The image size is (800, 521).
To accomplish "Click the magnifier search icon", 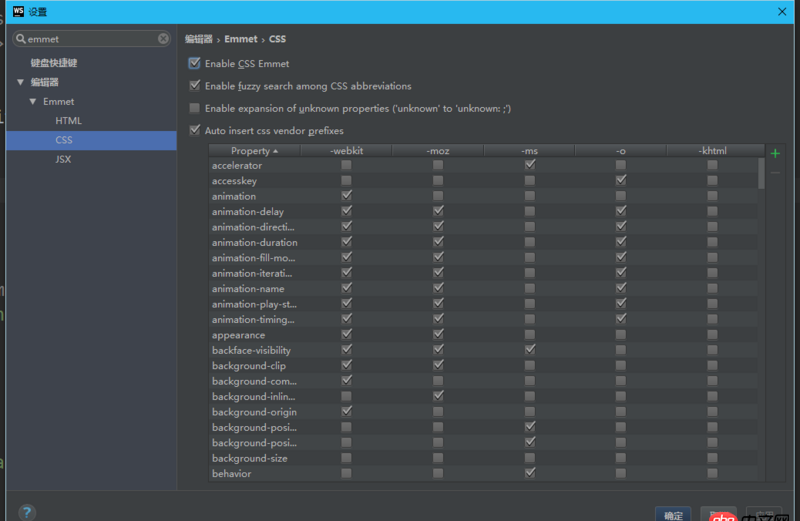I will (21, 39).
